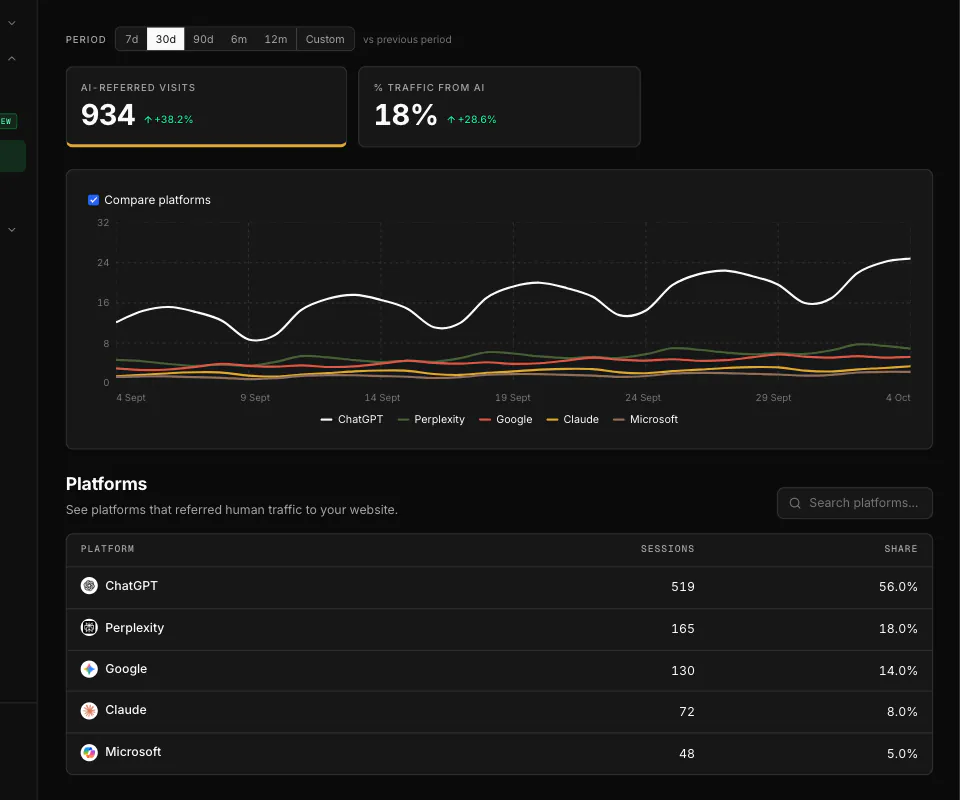
Task: Click the Perplexity logo icon in table
Action: point(89,627)
